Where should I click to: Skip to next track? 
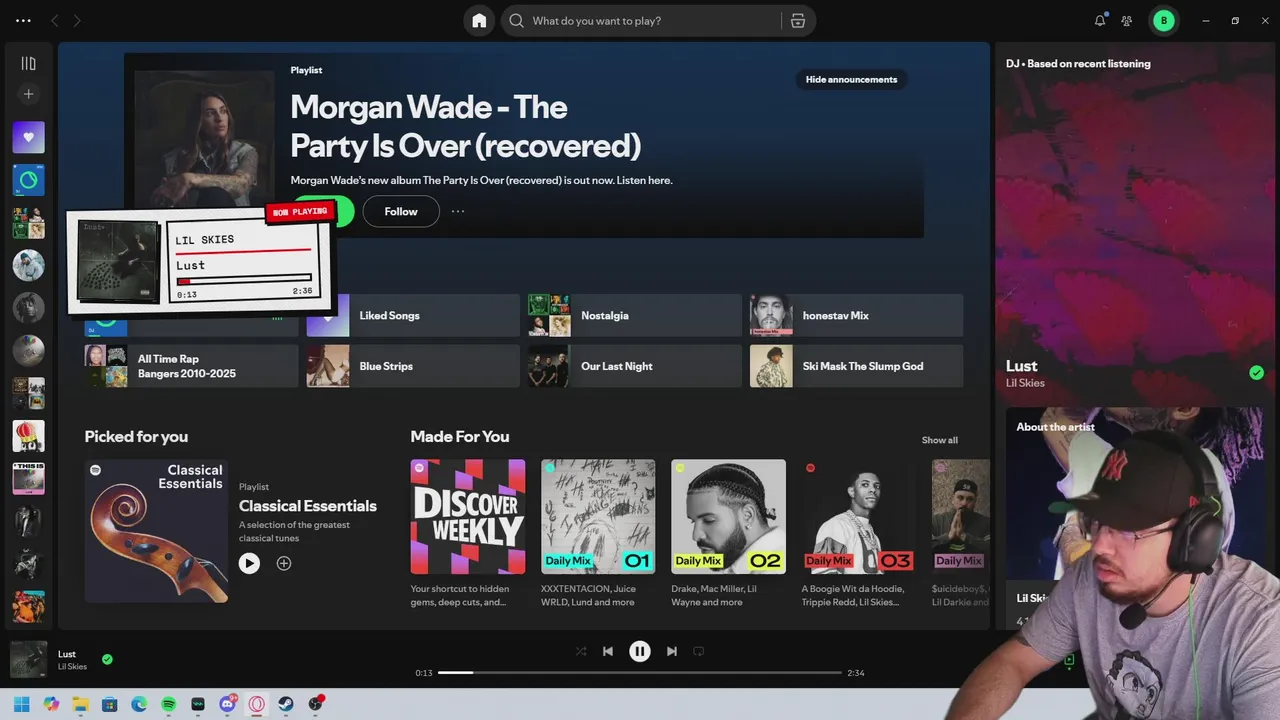(x=672, y=651)
